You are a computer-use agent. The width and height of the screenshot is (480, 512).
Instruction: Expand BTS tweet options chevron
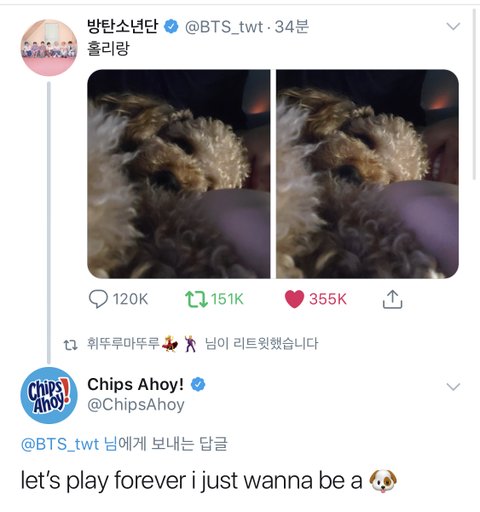(453, 26)
